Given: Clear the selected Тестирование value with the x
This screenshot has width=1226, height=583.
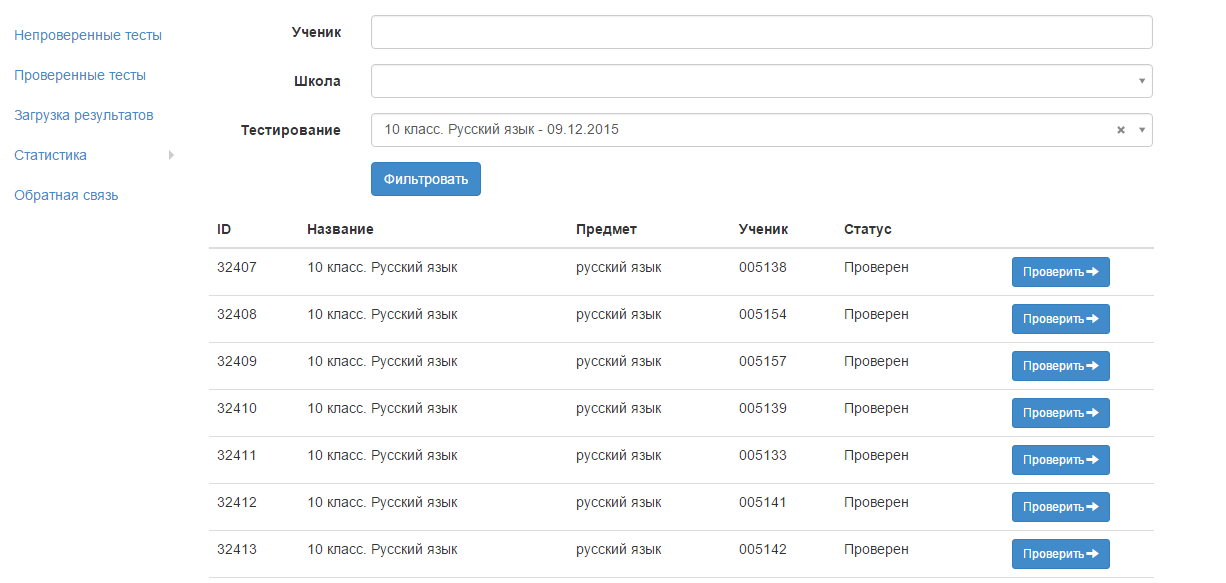Looking at the screenshot, I should click(x=1121, y=130).
